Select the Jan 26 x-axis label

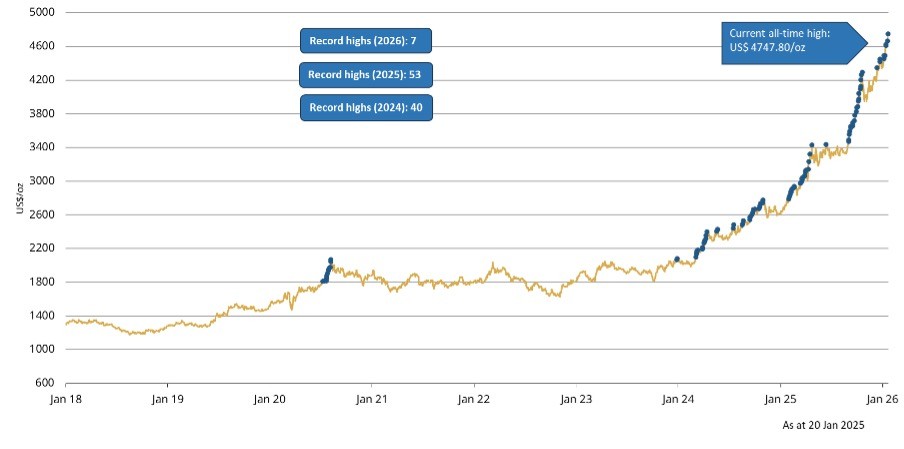(881, 399)
